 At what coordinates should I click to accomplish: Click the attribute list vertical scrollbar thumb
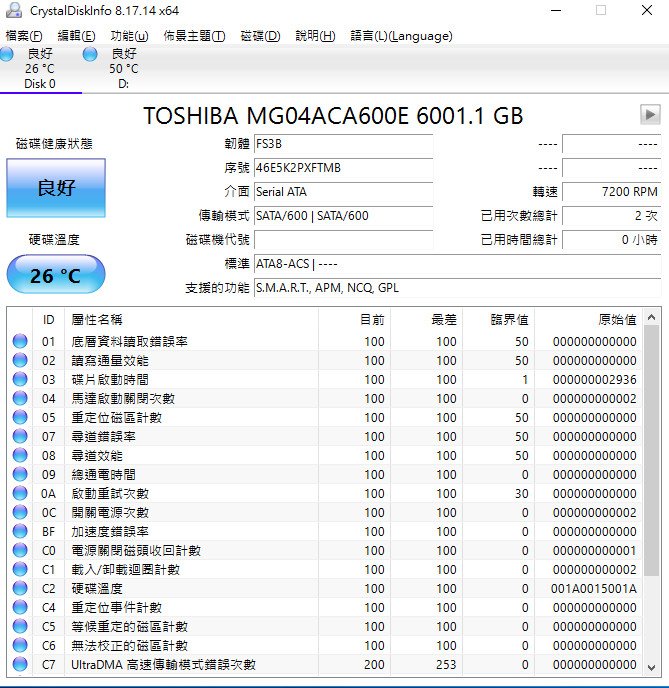pos(652,451)
